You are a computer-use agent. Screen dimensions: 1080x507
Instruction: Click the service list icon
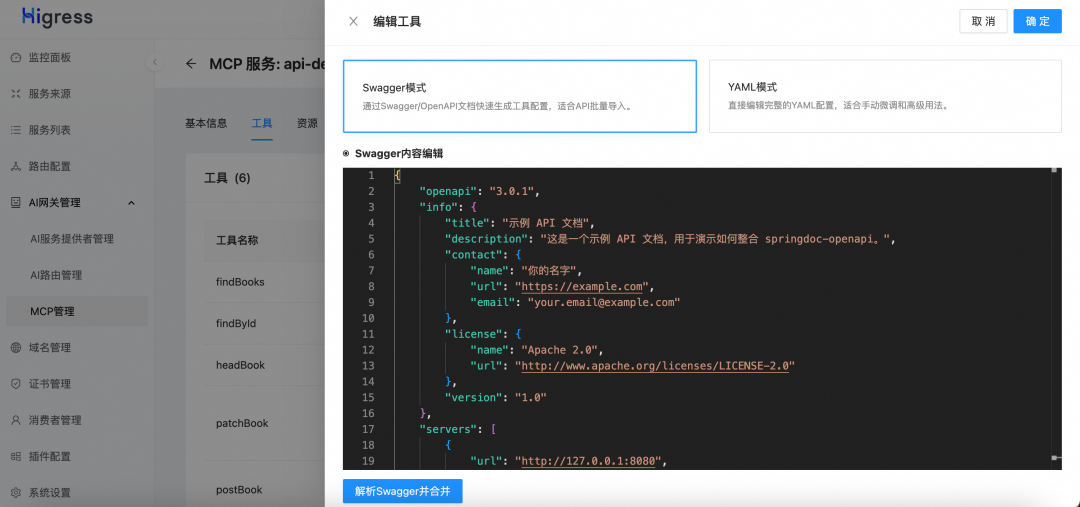coord(16,130)
